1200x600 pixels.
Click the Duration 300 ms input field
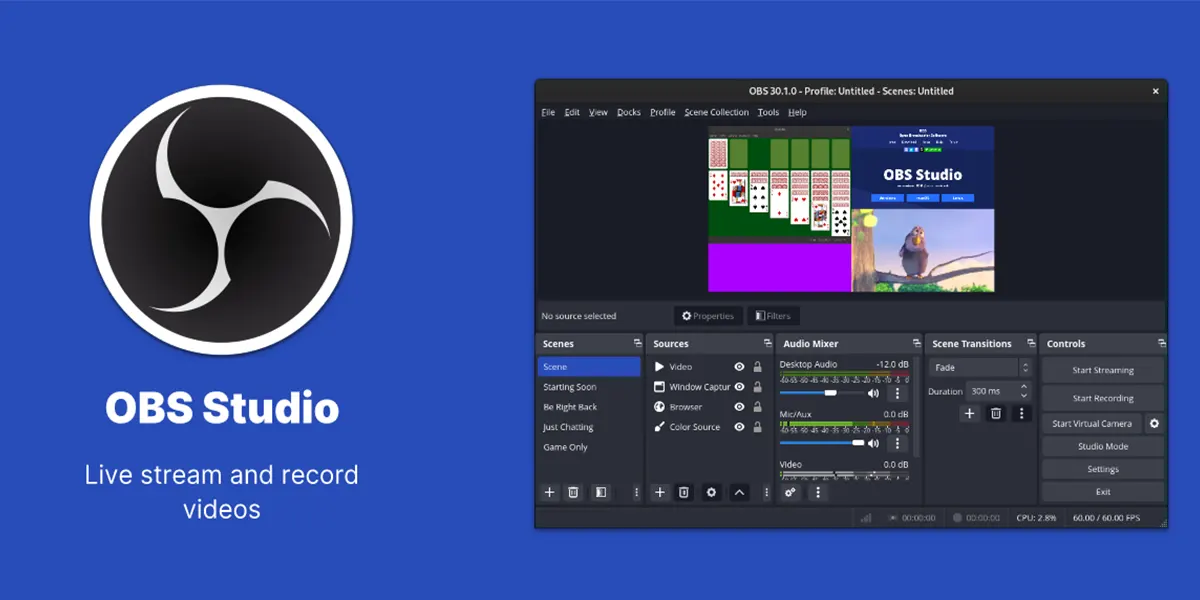(991, 391)
